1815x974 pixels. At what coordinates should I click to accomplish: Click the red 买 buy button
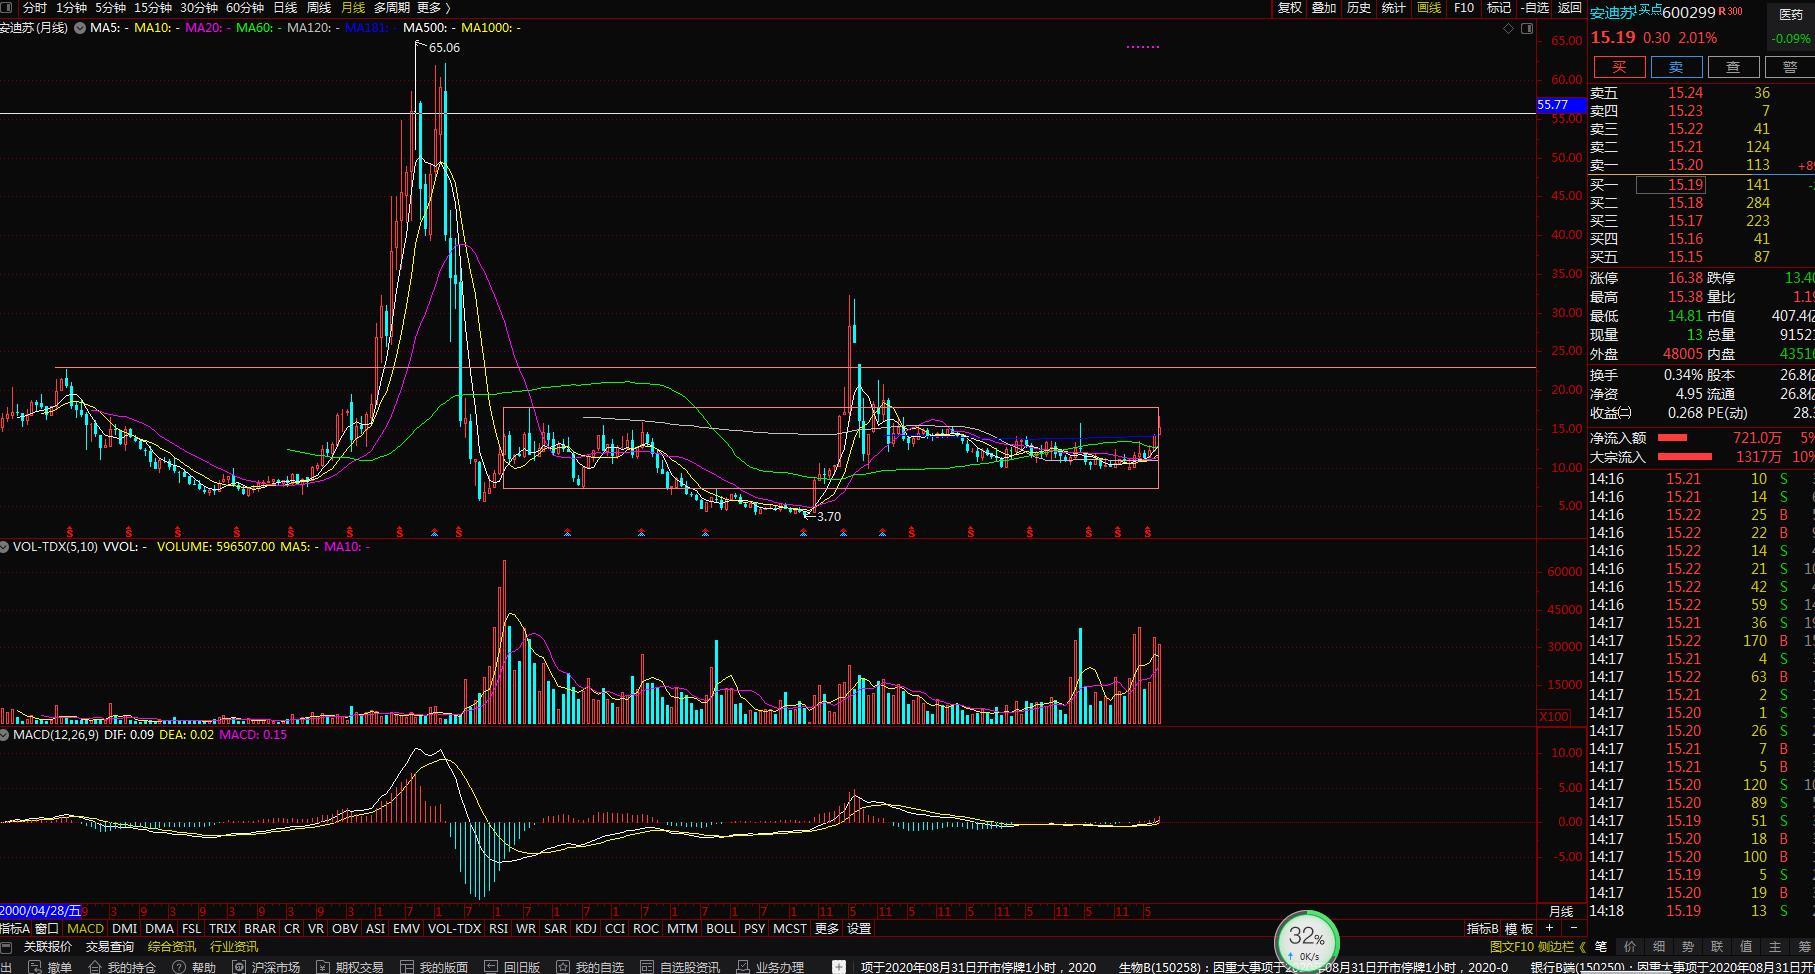pos(1619,67)
